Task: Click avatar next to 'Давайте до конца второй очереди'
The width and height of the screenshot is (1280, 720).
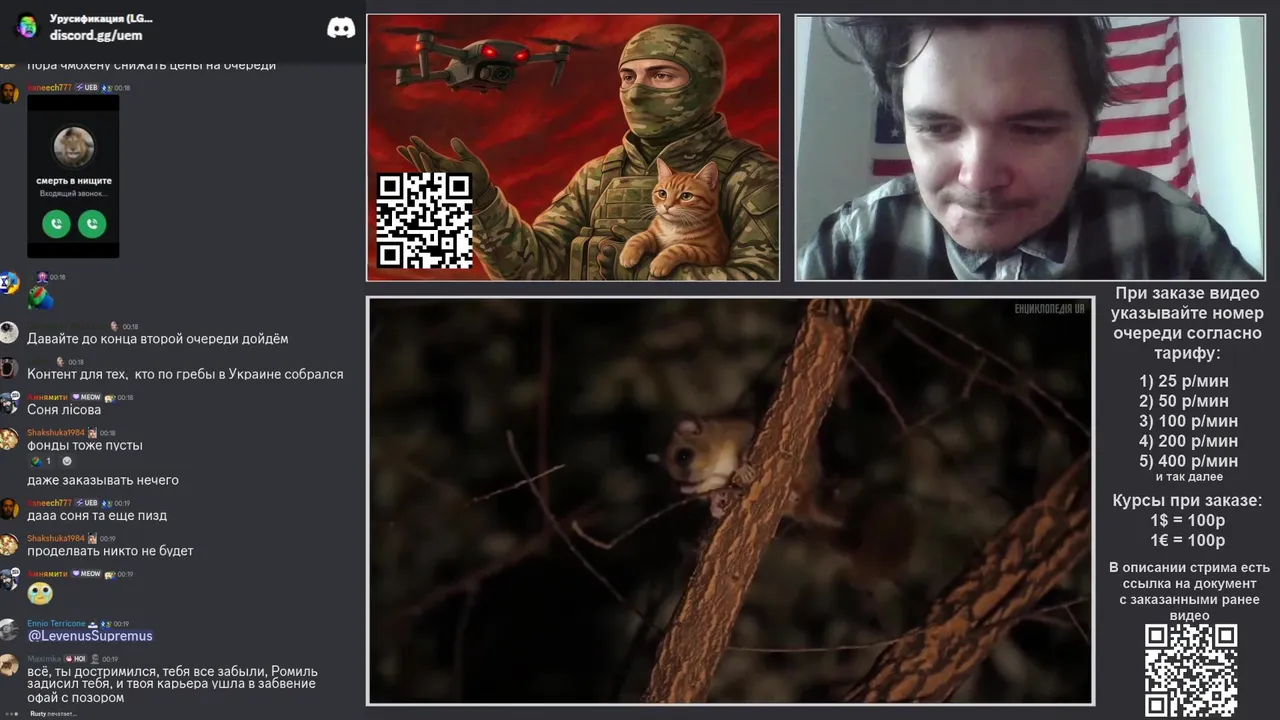Action: point(9,333)
